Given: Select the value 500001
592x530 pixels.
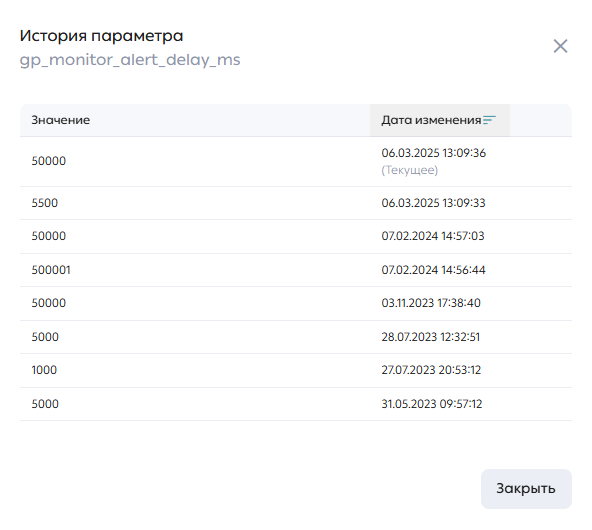Looking at the screenshot, I should [x=51, y=270].
